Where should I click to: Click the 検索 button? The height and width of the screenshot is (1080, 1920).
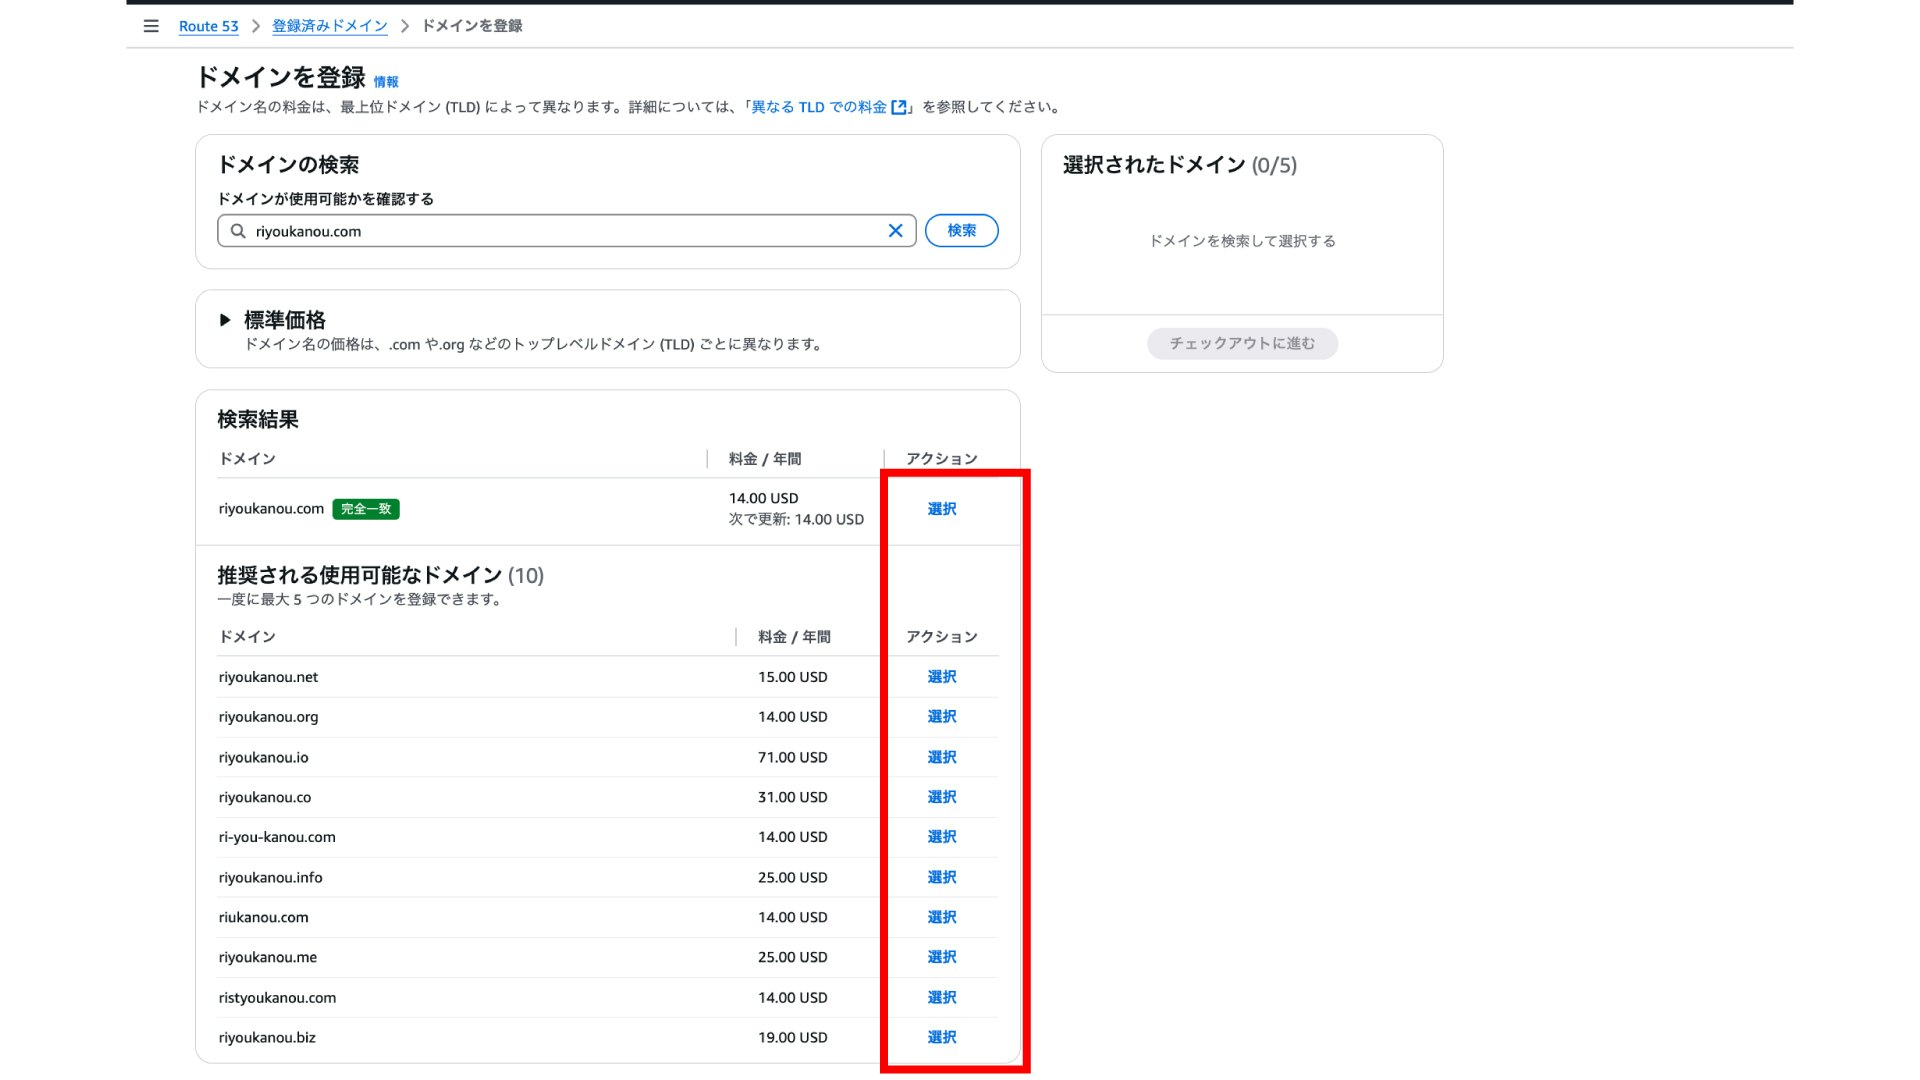[961, 231]
